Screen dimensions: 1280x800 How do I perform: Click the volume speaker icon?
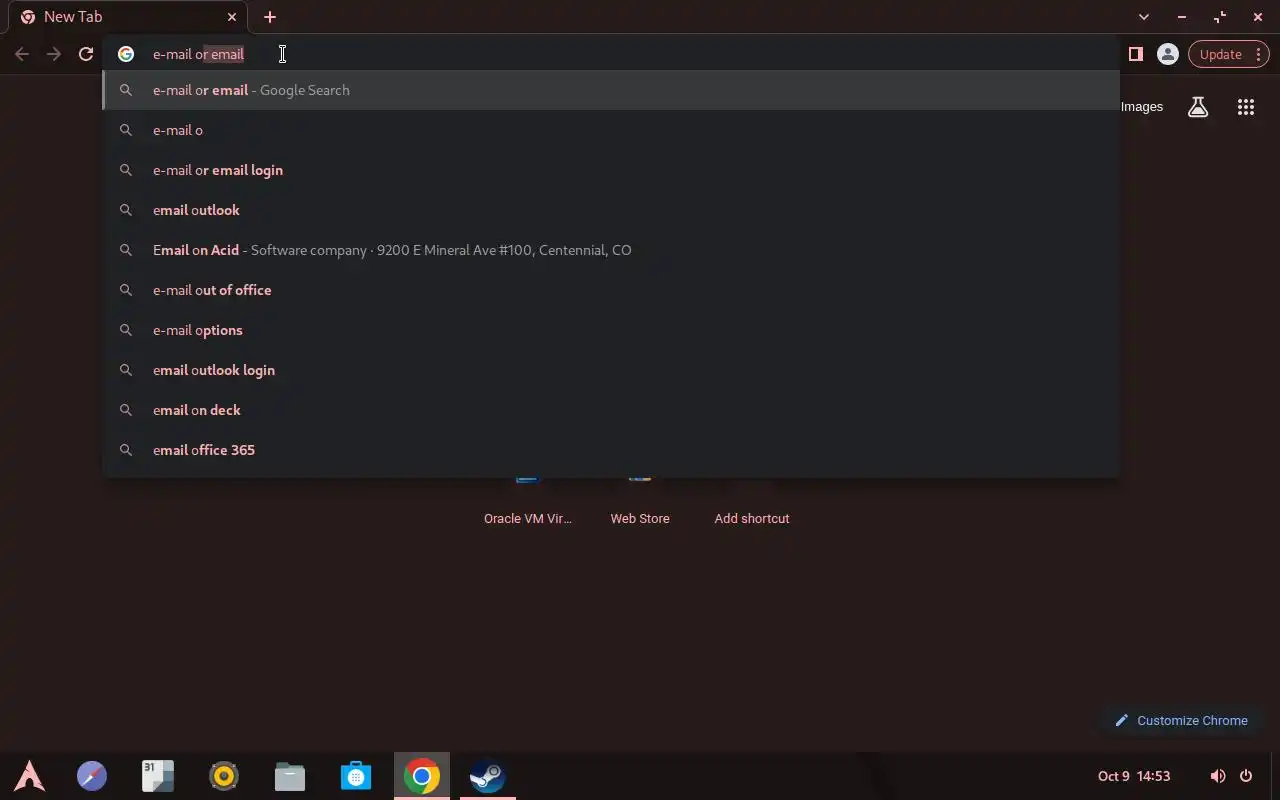tap(1217, 776)
